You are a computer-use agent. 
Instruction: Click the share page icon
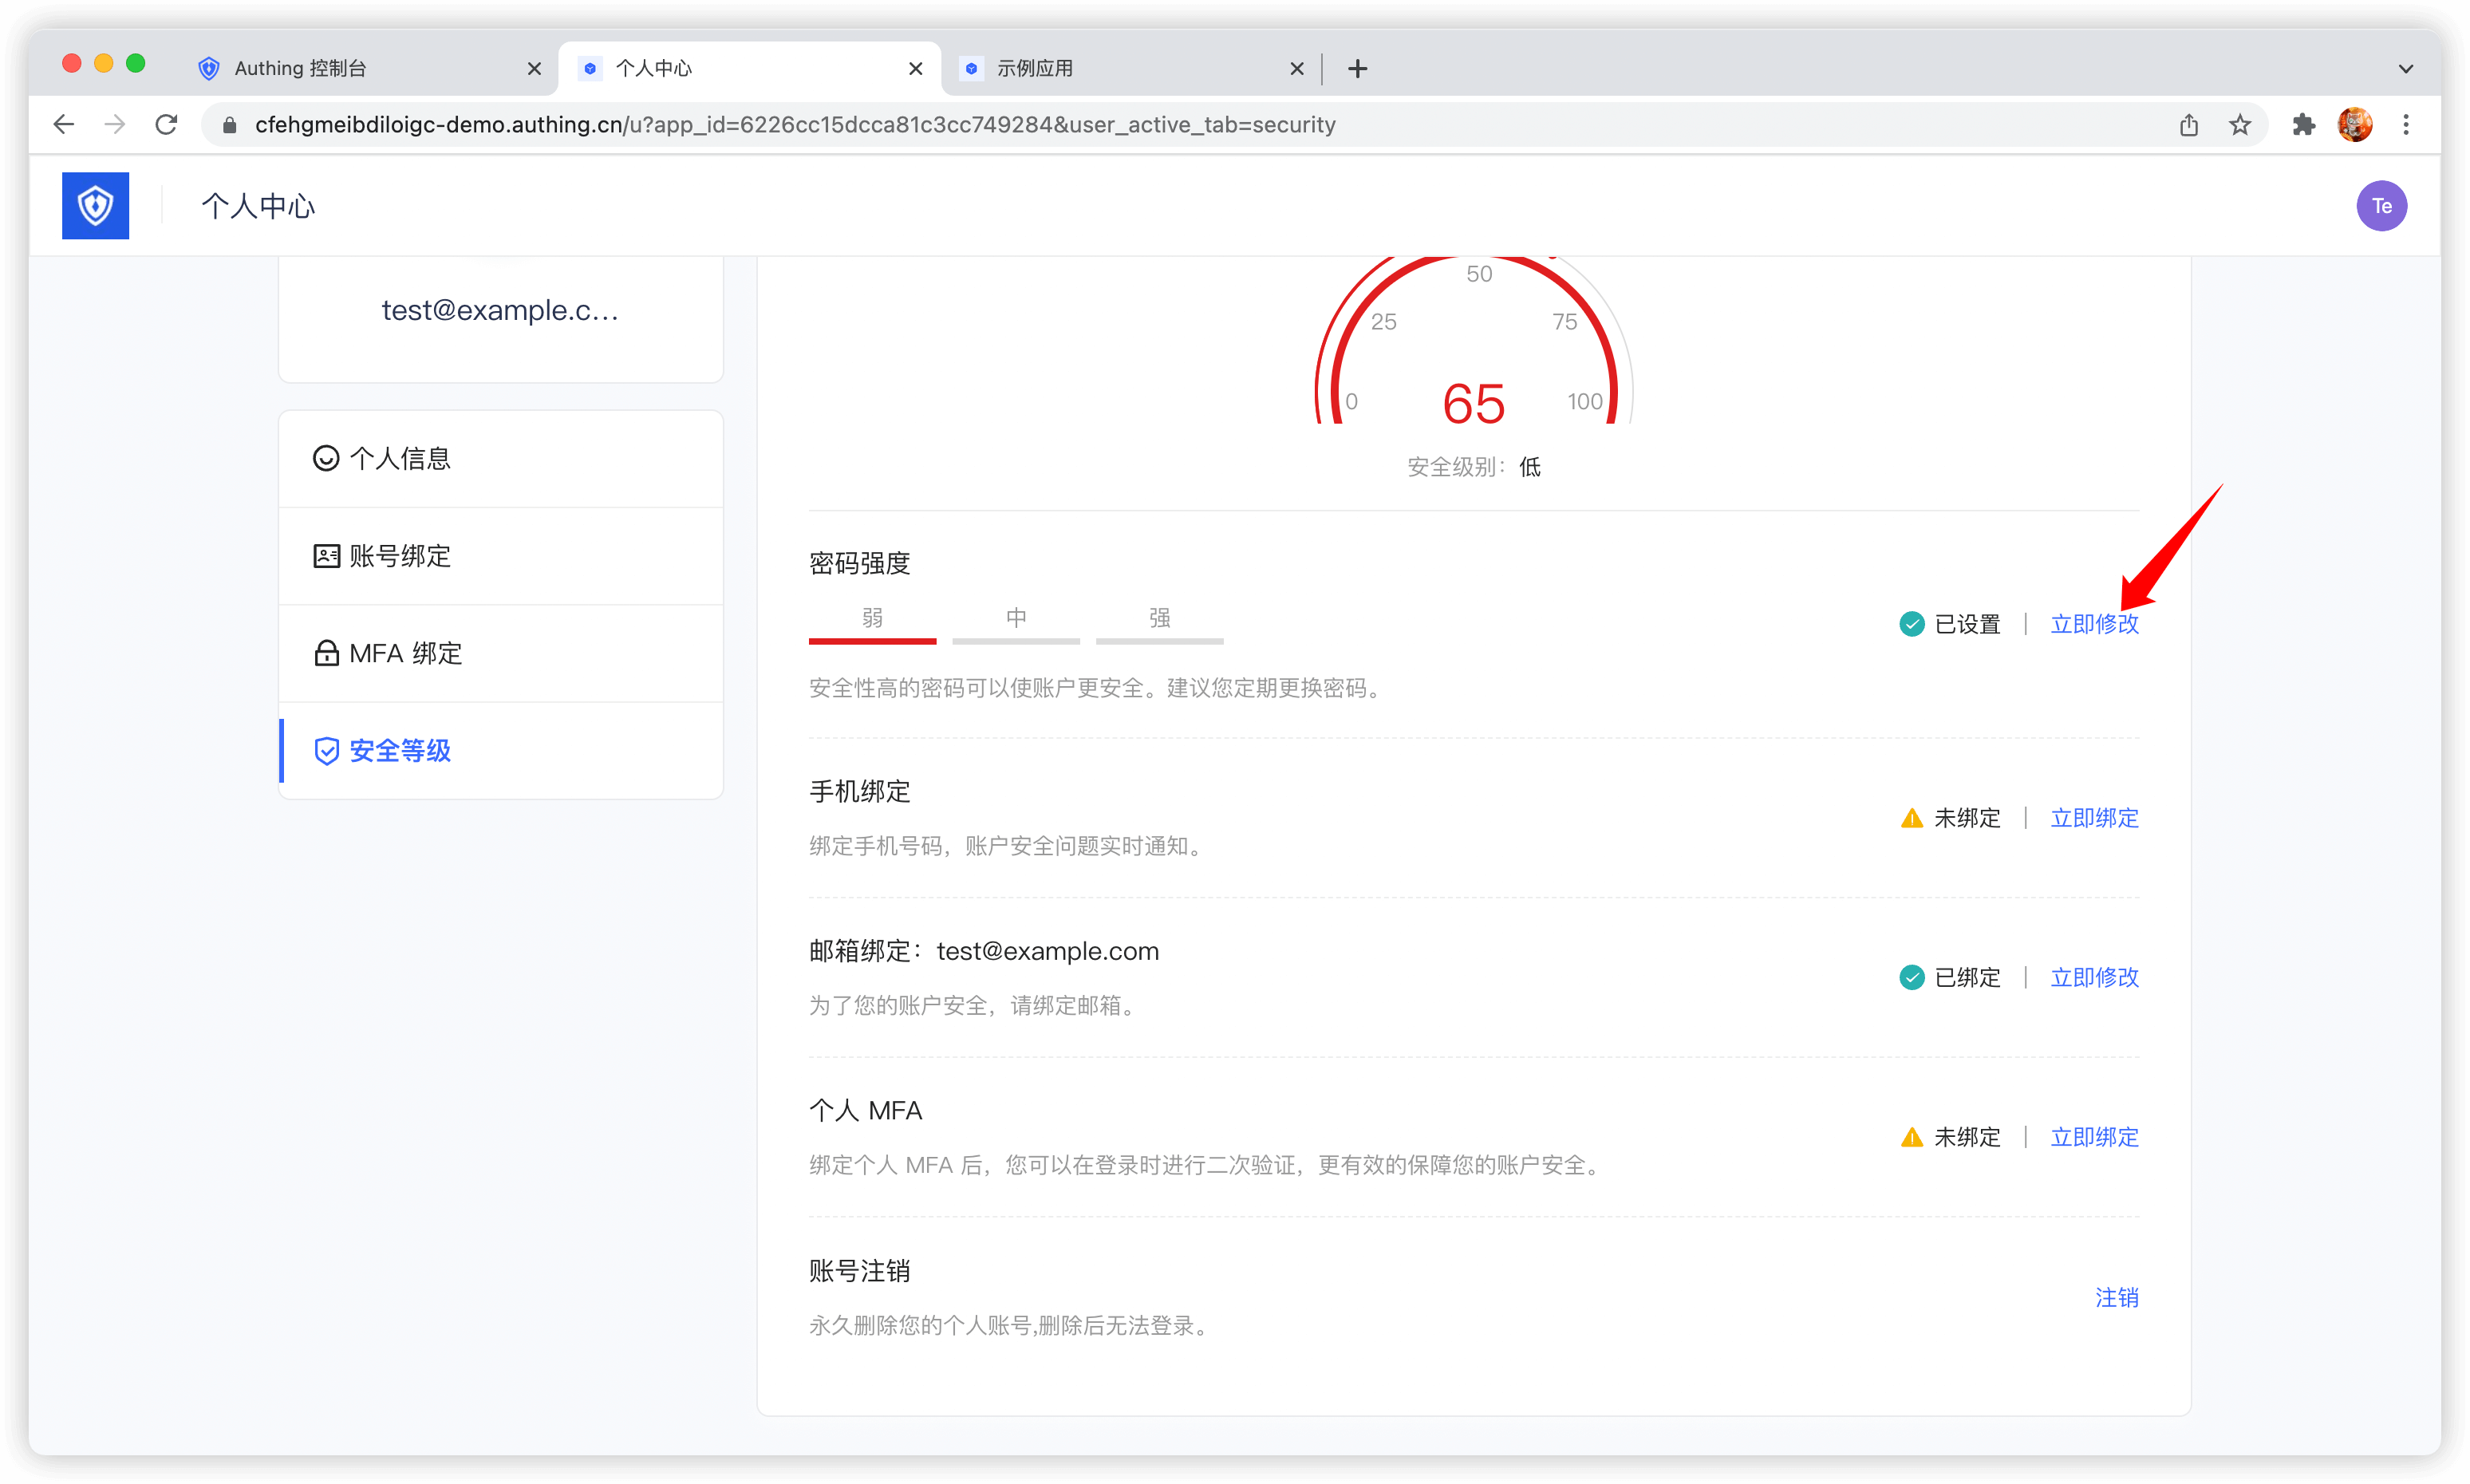2189,125
